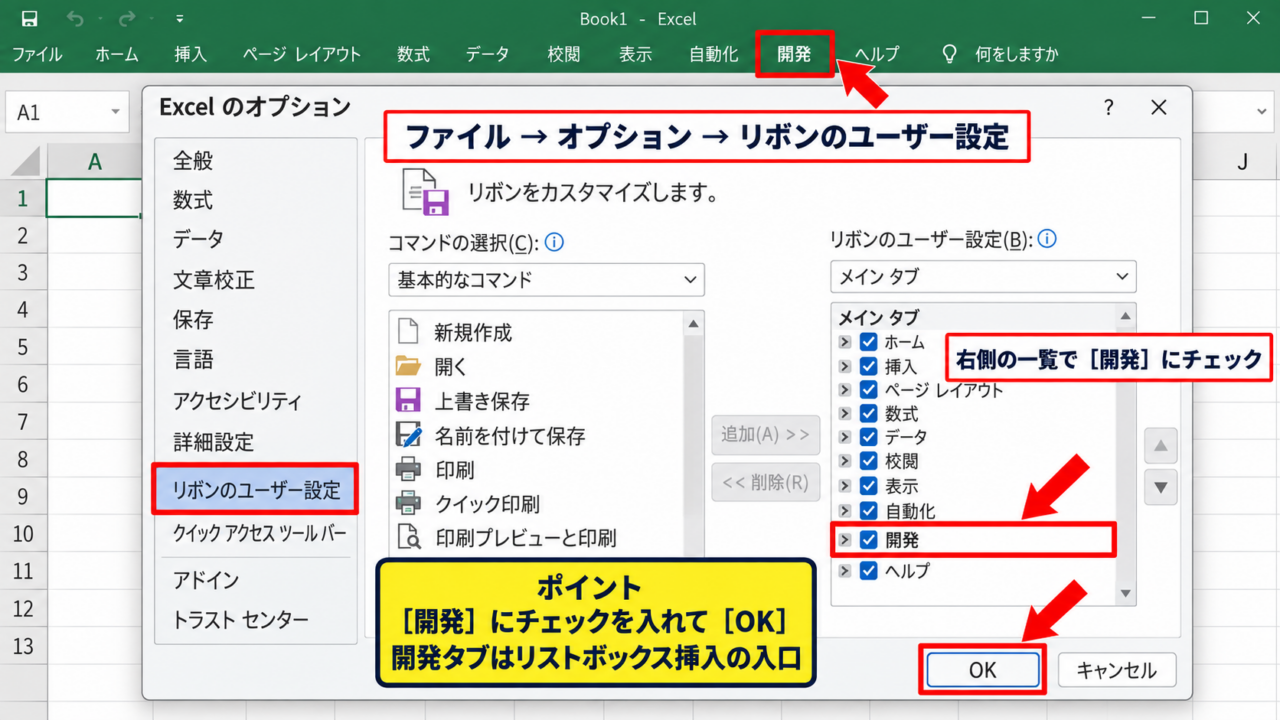
Task: Open the A1 name box dropdown
Action: pyautogui.click(x=116, y=112)
